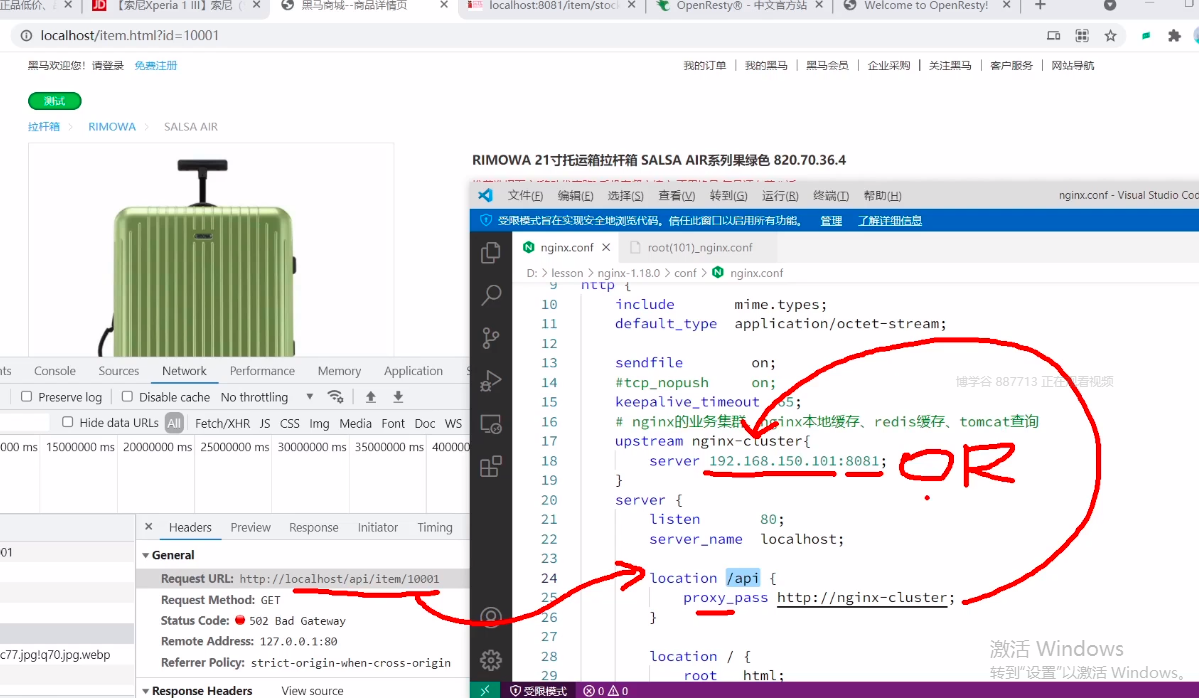1199x698 pixels.
Task: Open the VS Code Remote Explorer icon
Action: (x=491, y=424)
